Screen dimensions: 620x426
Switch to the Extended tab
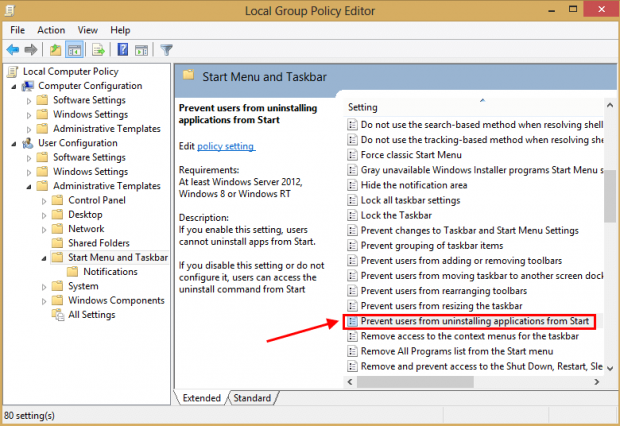coord(202,398)
